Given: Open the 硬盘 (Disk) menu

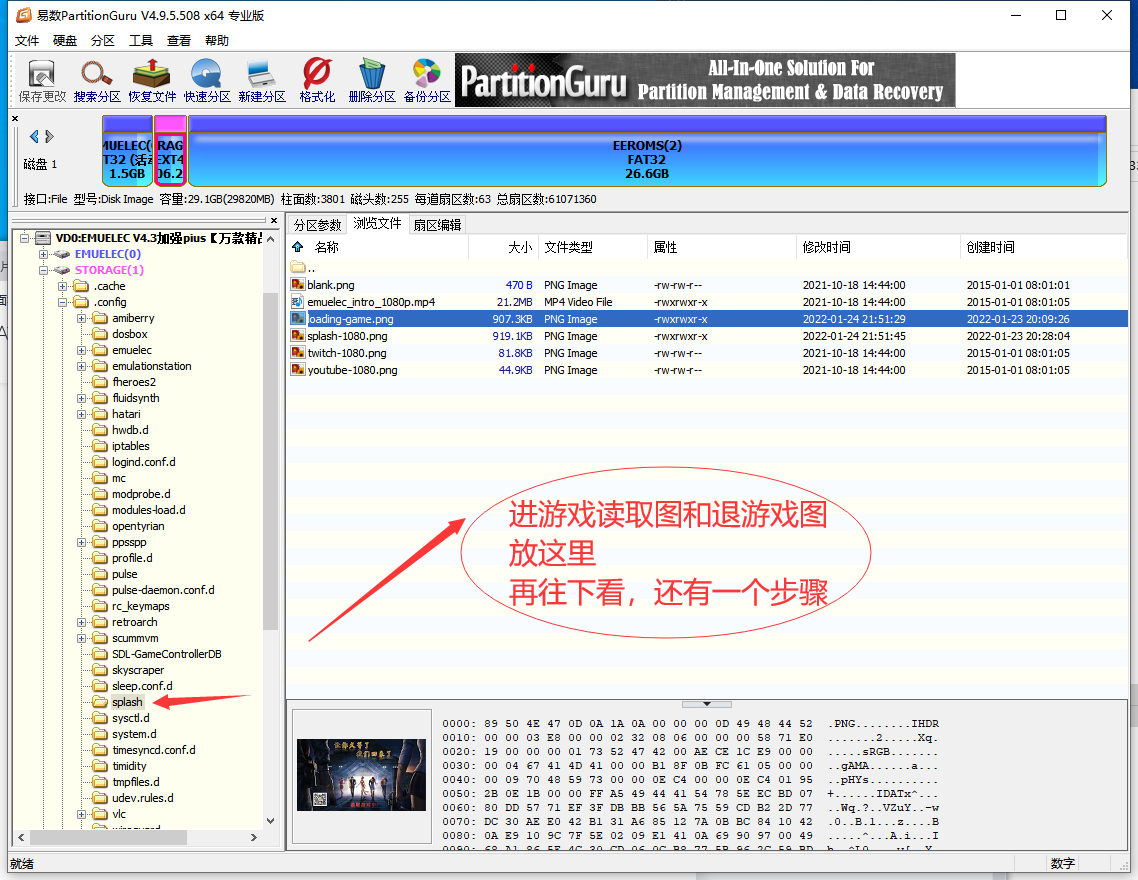Looking at the screenshot, I should pos(65,41).
